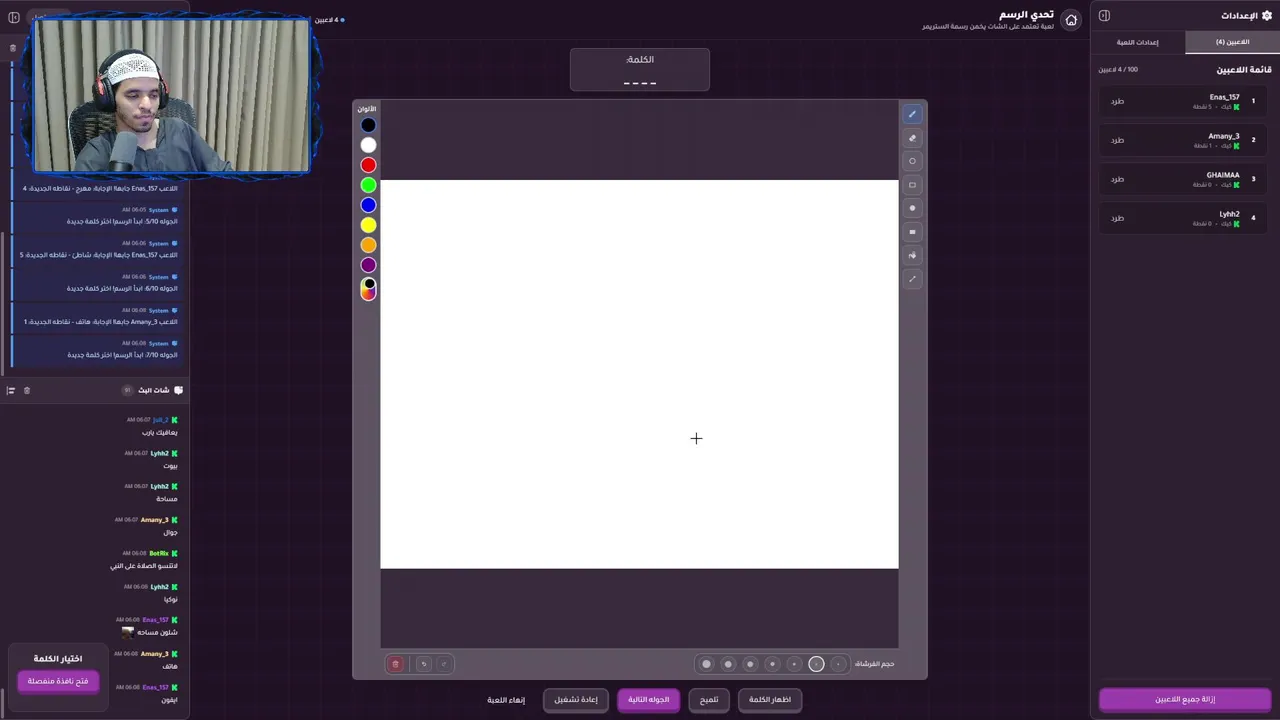Pick black color swatch

(x=369, y=125)
